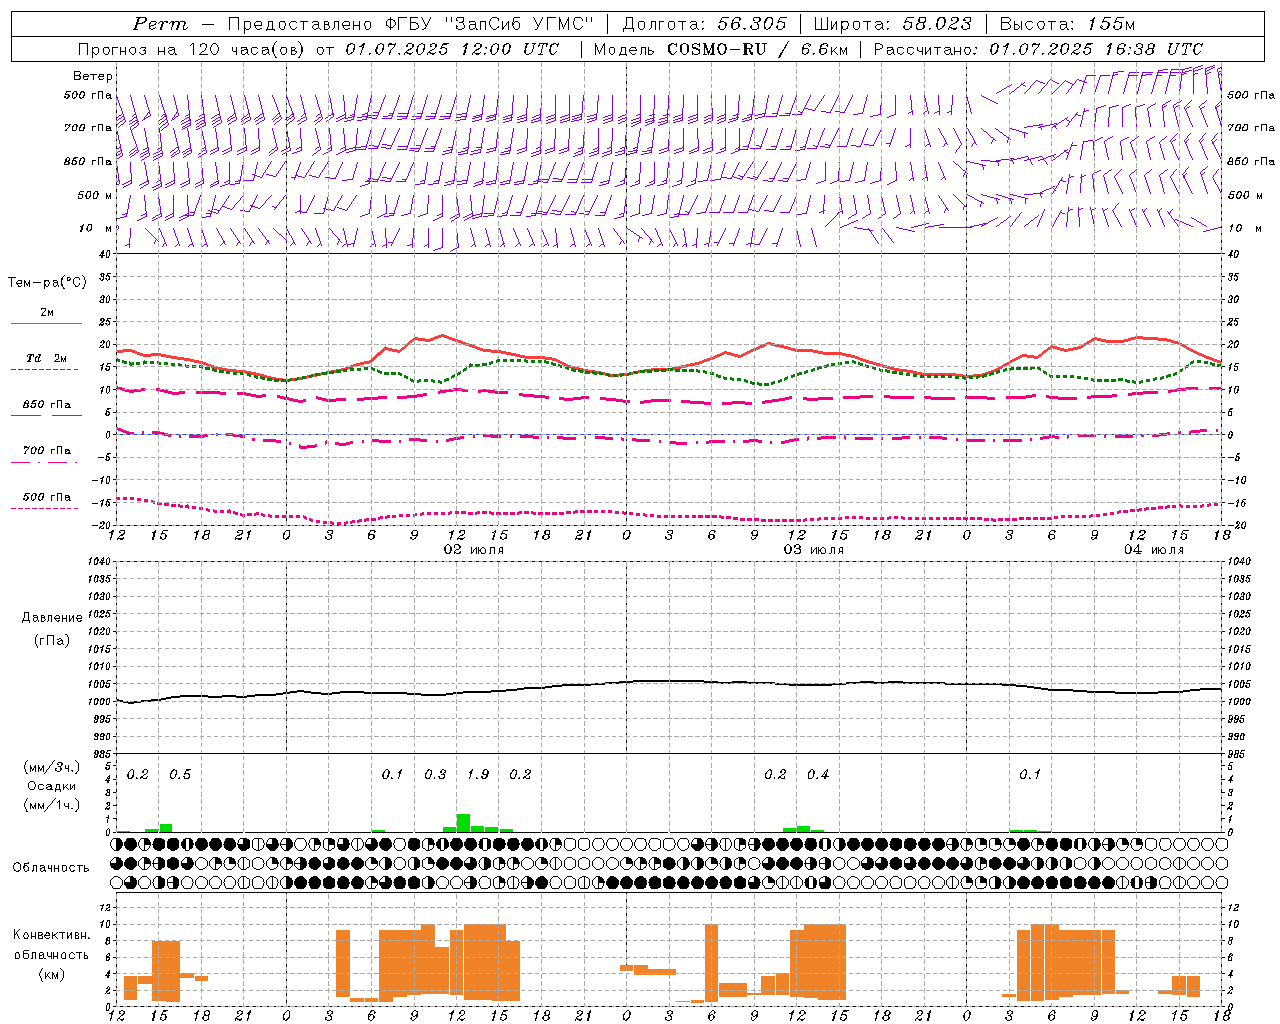Viewport: 1280px width, 1024px height.
Task: Click the "Модель COSMO-RU / 6.6км" label
Action: pyautogui.click(x=720, y=49)
